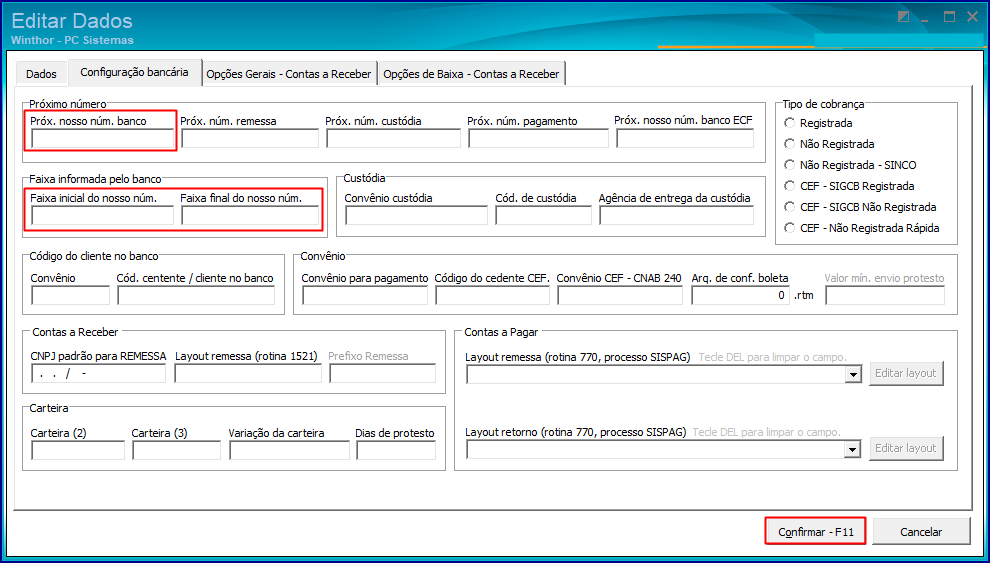Choose Não Registrada - SINCO option
This screenshot has width=990, height=563.
click(x=850, y=165)
